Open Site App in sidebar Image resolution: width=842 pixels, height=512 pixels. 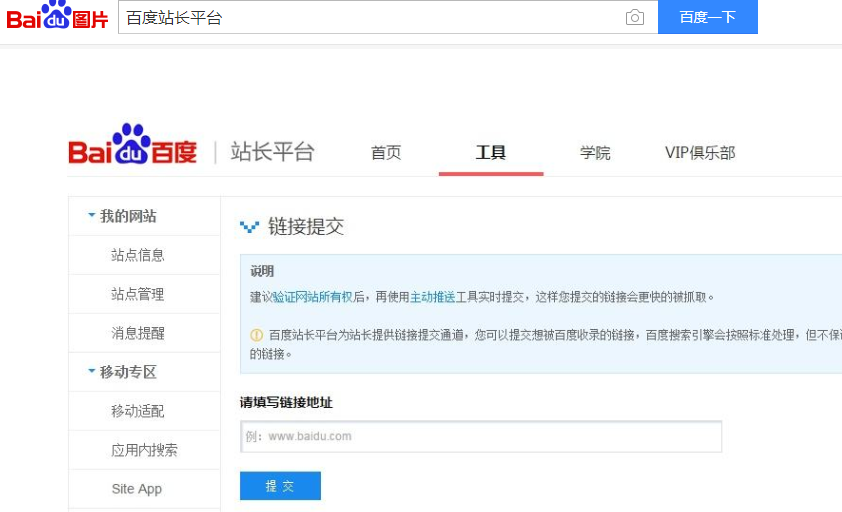coord(136,489)
